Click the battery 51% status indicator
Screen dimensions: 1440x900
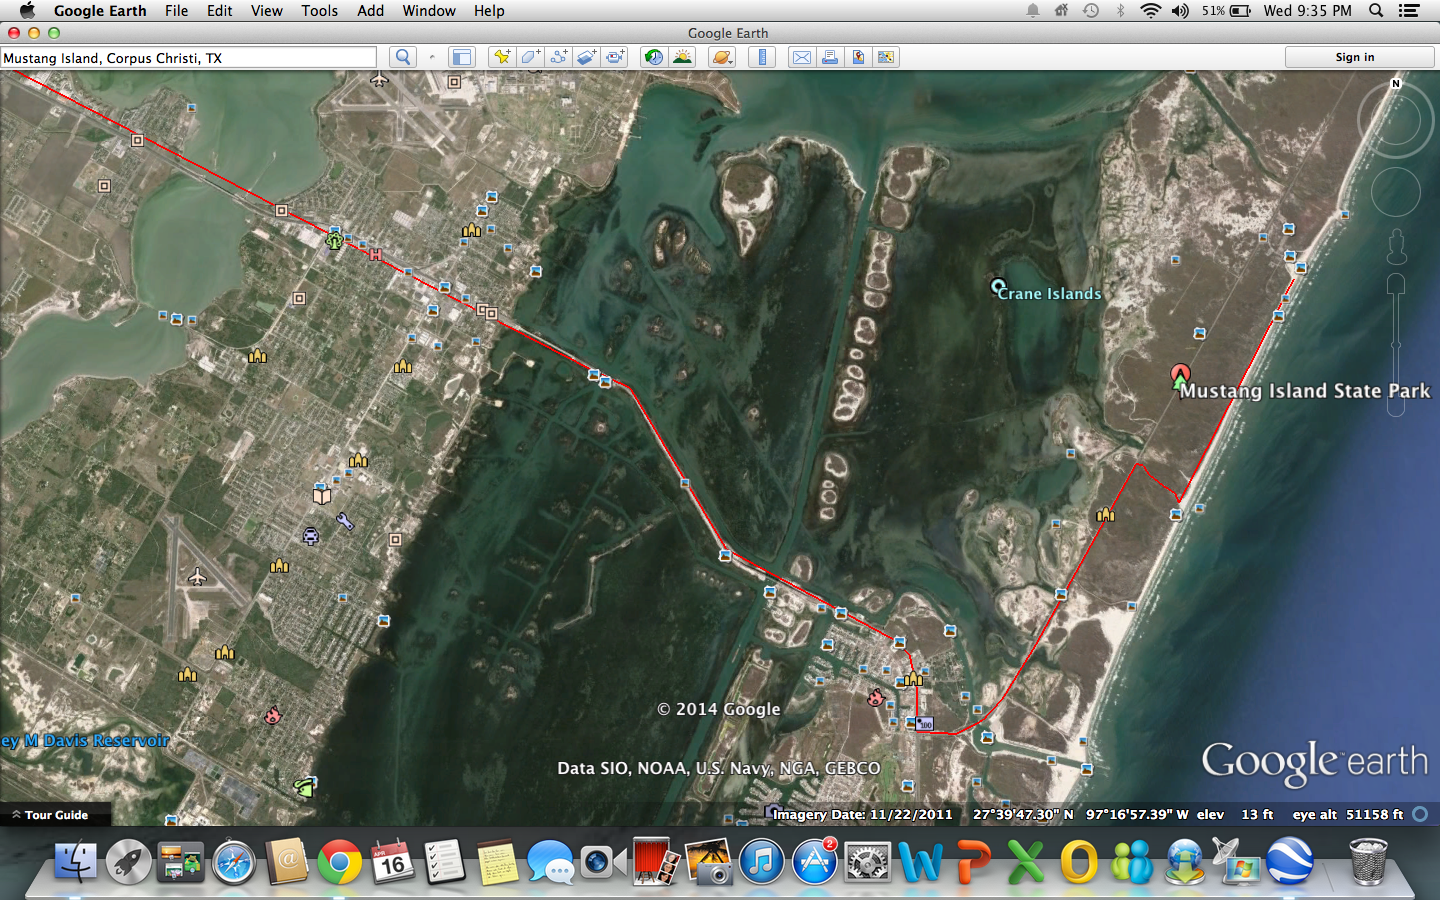[x=1226, y=10]
